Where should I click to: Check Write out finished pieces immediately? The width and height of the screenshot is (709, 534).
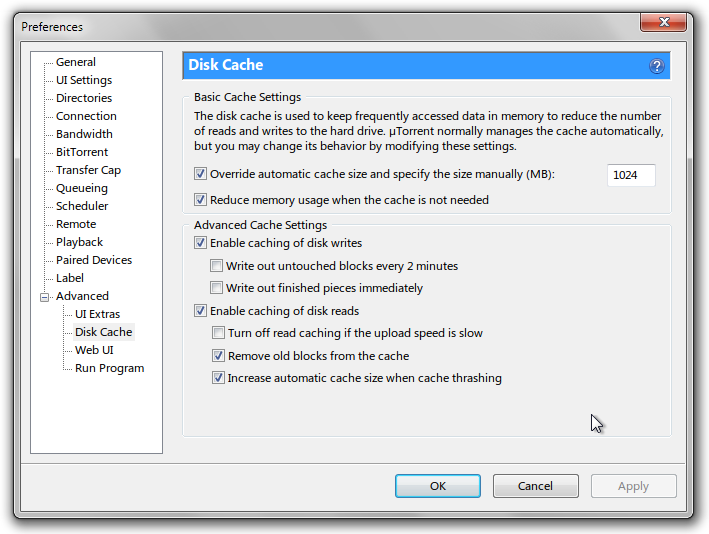pyautogui.click(x=216, y=288)
